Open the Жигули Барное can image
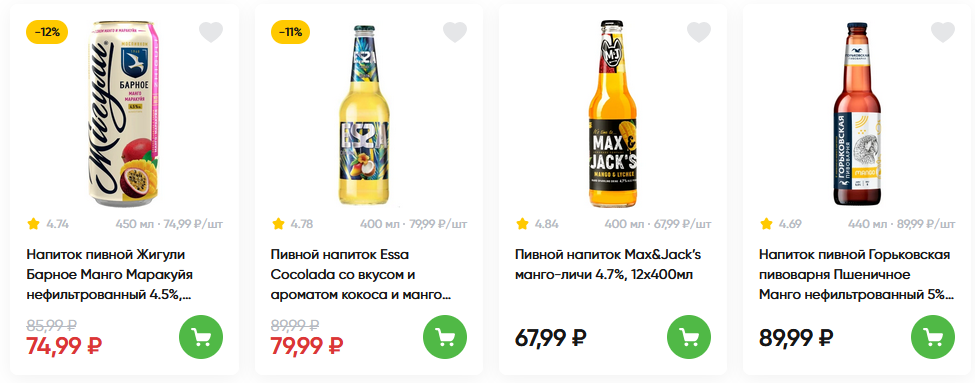 click(122, 114)
